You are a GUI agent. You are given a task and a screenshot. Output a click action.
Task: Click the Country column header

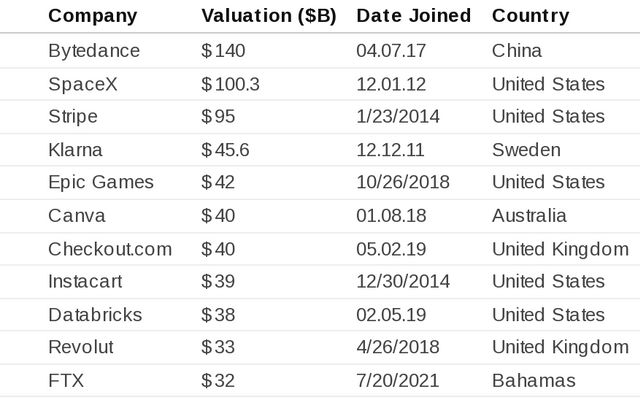tap(530, 16)
